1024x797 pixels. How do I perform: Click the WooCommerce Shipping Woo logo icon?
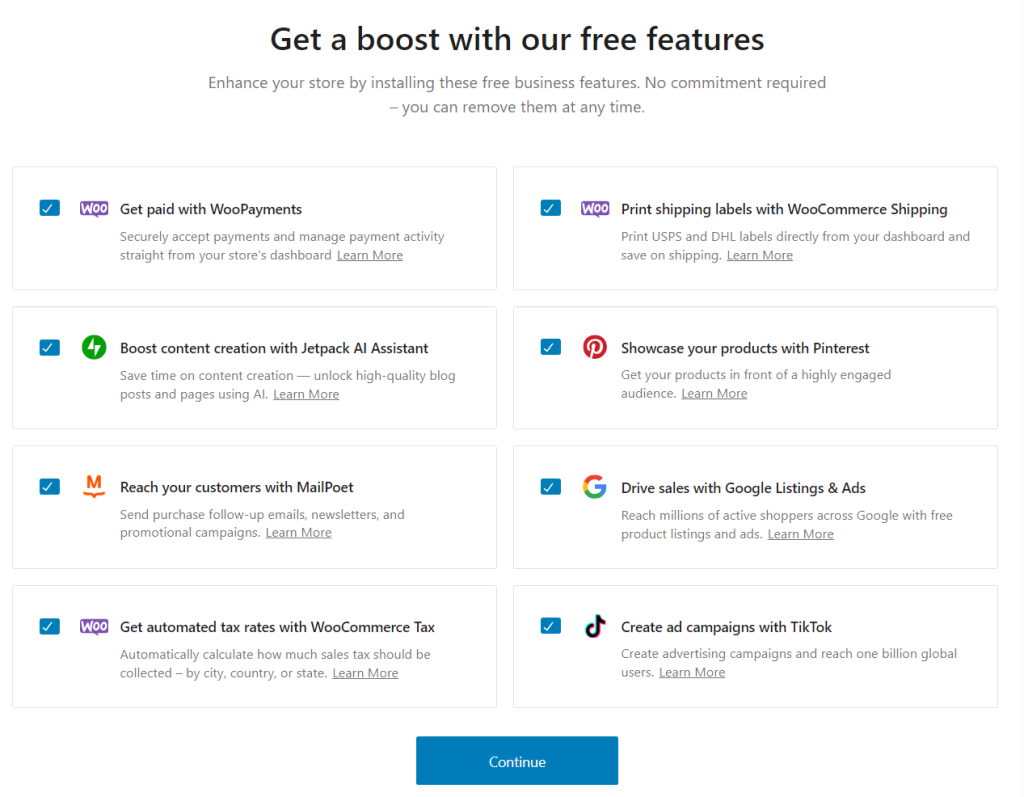(594, 208)
